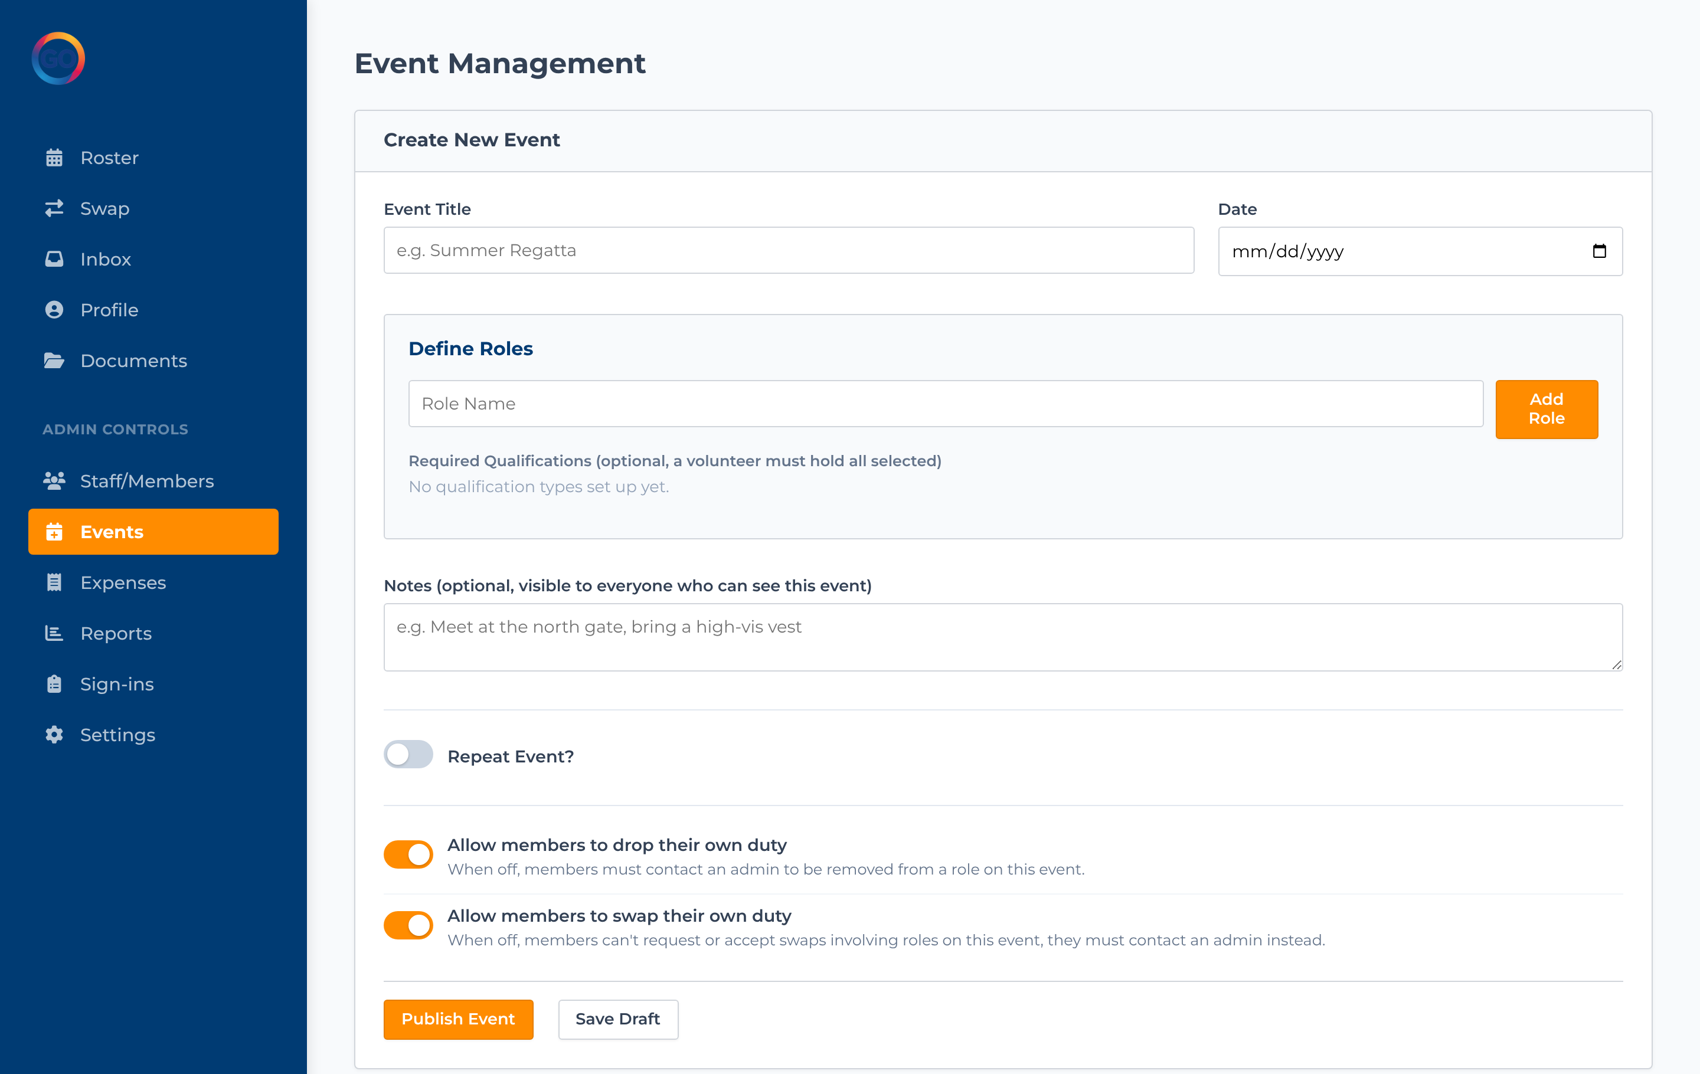The height and width of the screenshot is (1074, 1700).
Task: Go to the Swap page
Action: tap(153, 208)
